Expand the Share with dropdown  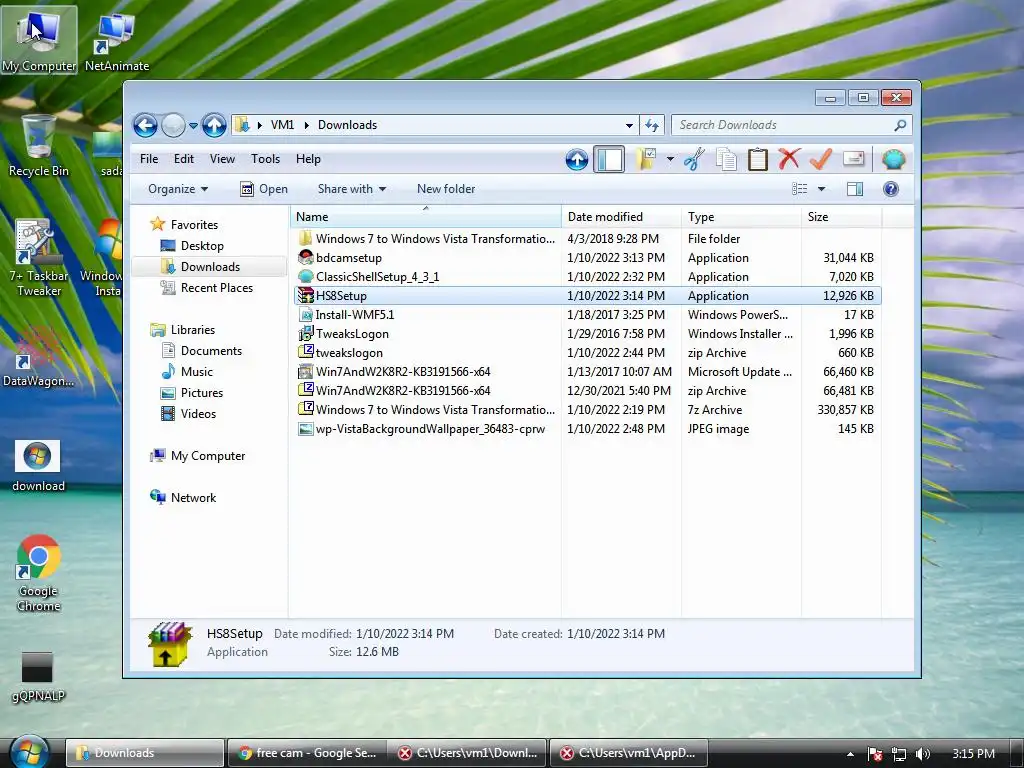(x=351, y=189)
